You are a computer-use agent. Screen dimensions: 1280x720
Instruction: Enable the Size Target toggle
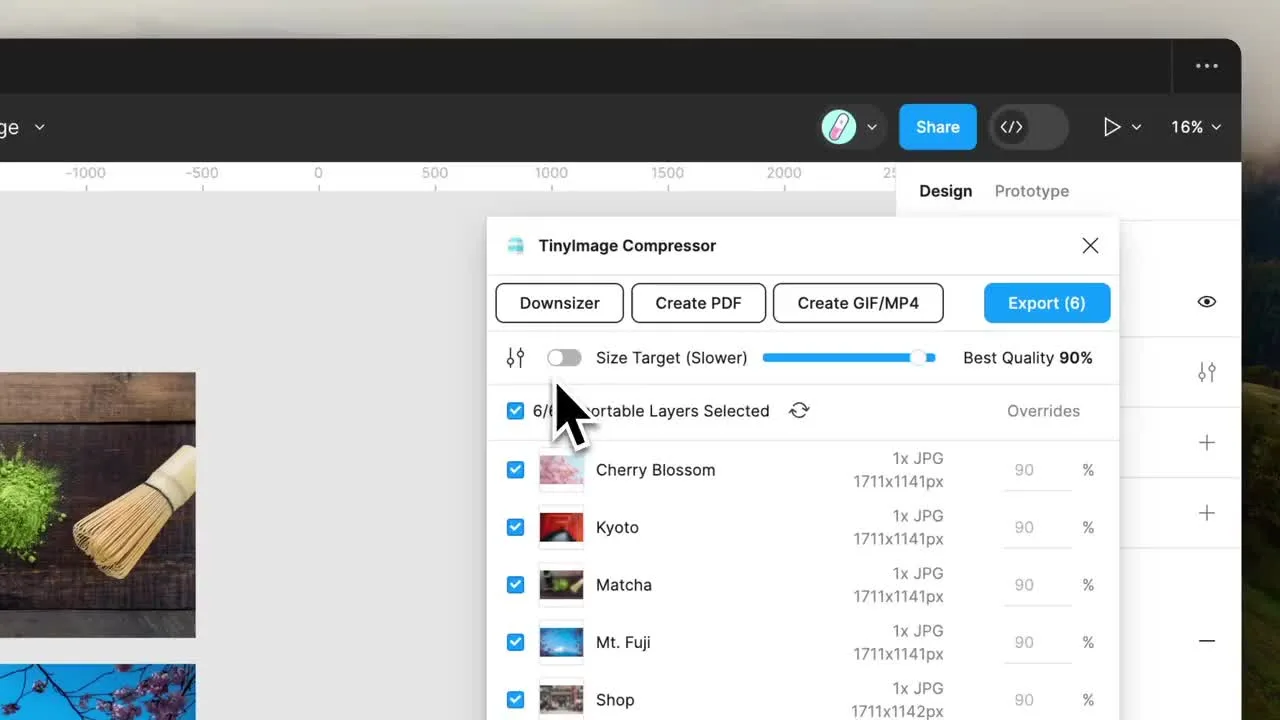564,358
